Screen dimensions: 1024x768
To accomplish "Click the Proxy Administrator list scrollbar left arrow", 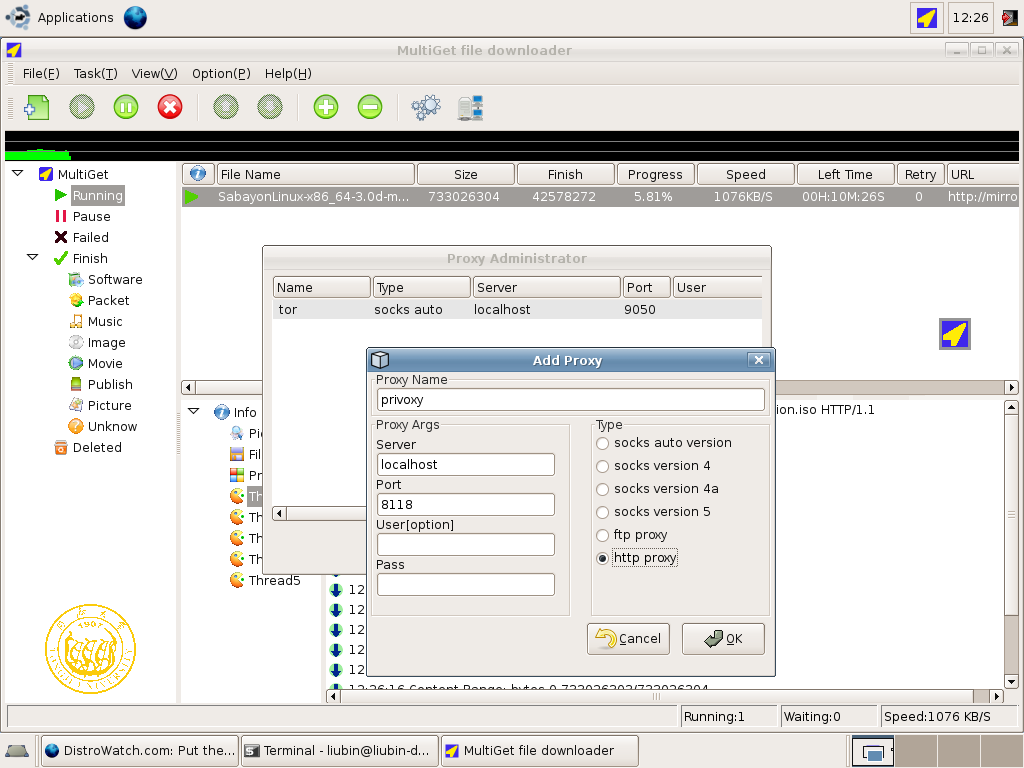I will [x=279, y=513].
